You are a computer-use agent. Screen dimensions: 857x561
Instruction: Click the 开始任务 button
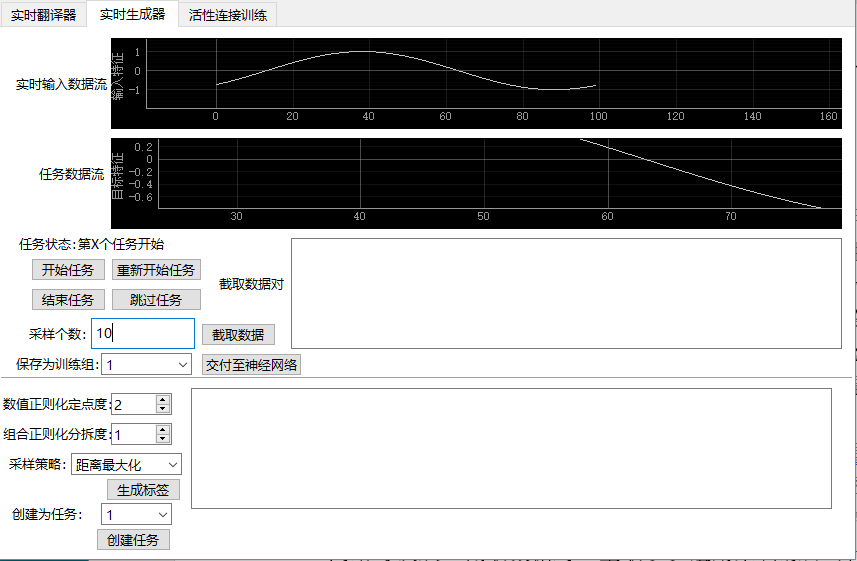point(68,270)
